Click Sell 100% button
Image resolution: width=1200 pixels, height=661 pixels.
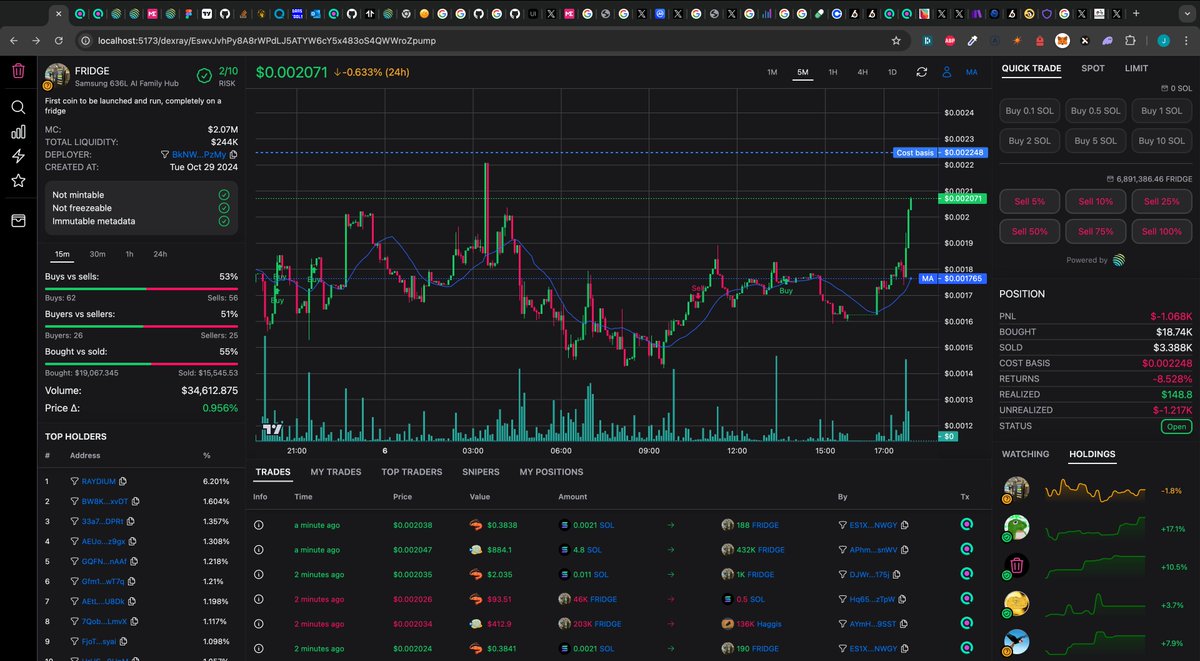tap(1162, 231)
